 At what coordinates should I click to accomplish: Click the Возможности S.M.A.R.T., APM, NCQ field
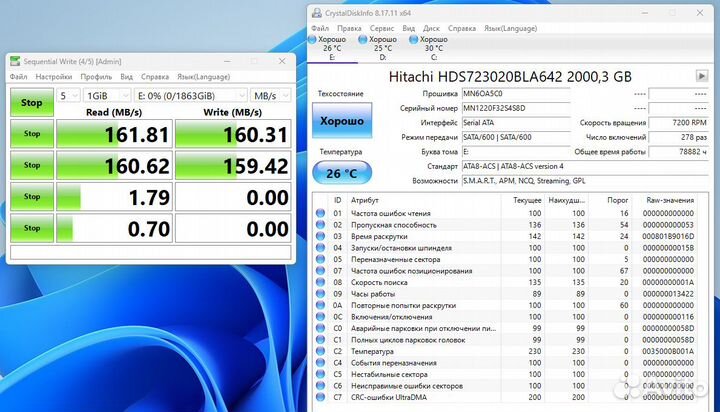pos(585,181)
